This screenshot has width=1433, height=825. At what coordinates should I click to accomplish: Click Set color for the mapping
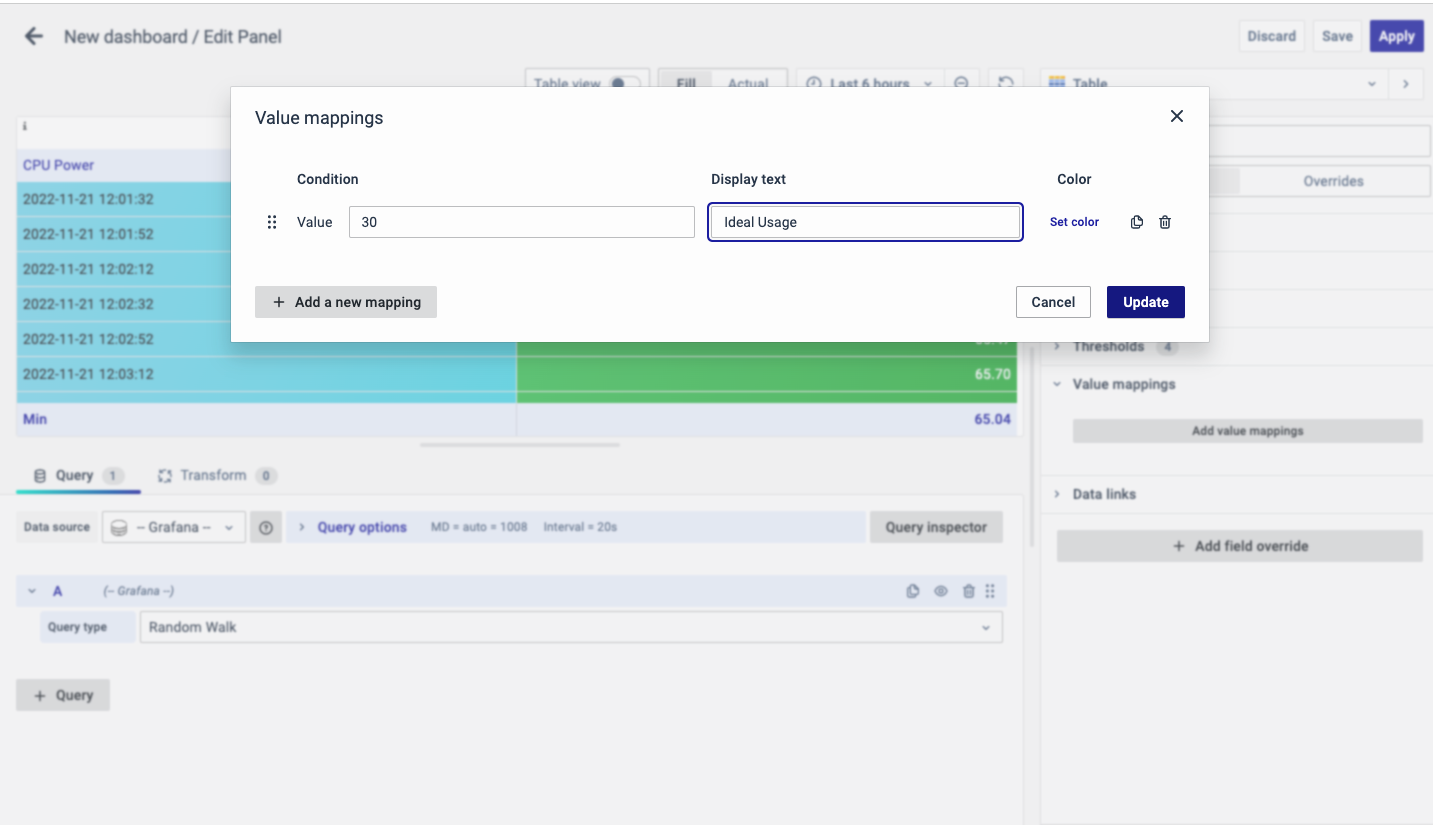(1074, 222)
